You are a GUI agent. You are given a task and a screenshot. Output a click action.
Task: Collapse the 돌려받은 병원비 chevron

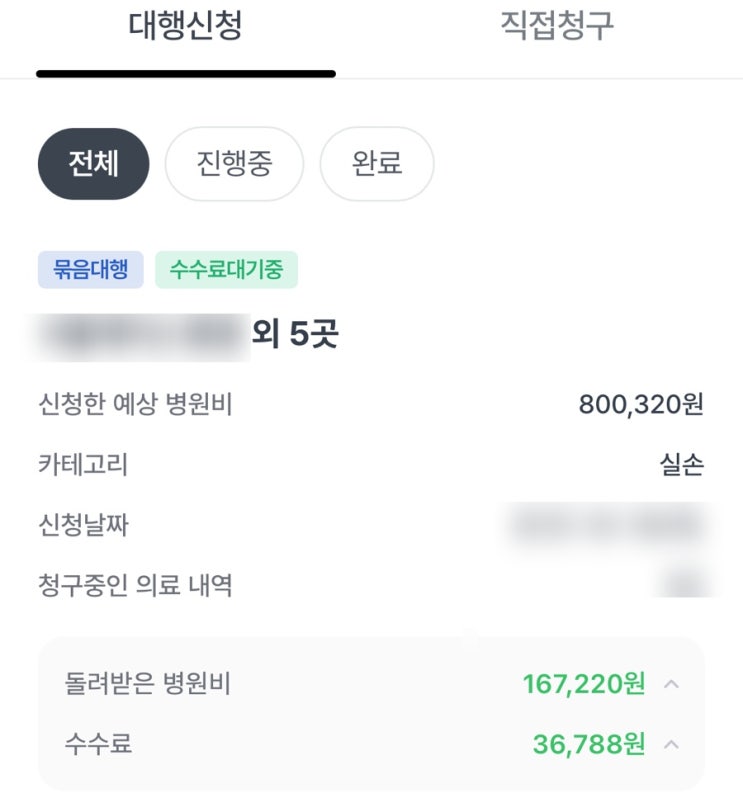(x=672, y=685)
